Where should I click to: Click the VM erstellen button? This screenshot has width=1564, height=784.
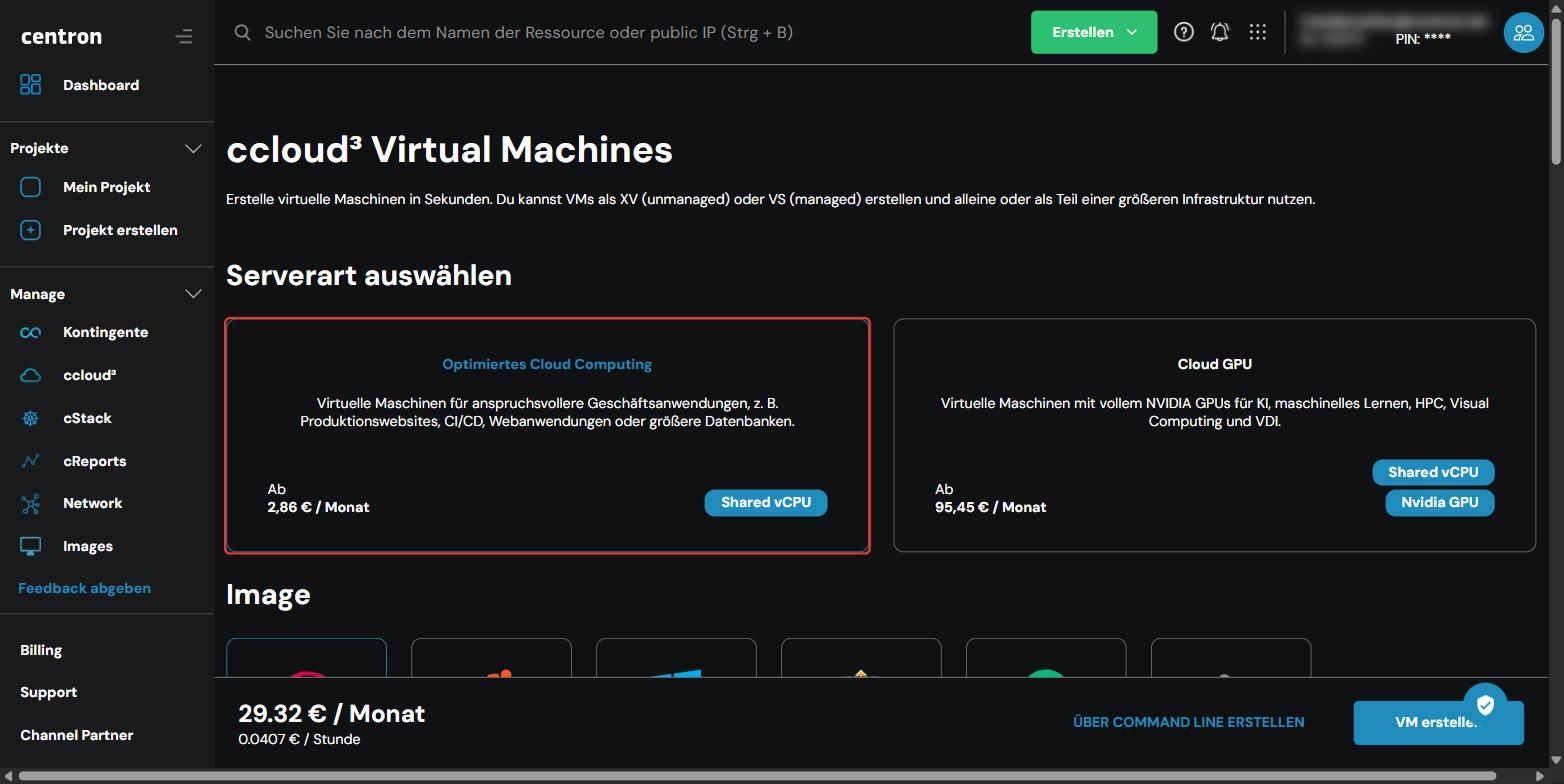(1438, 723)
